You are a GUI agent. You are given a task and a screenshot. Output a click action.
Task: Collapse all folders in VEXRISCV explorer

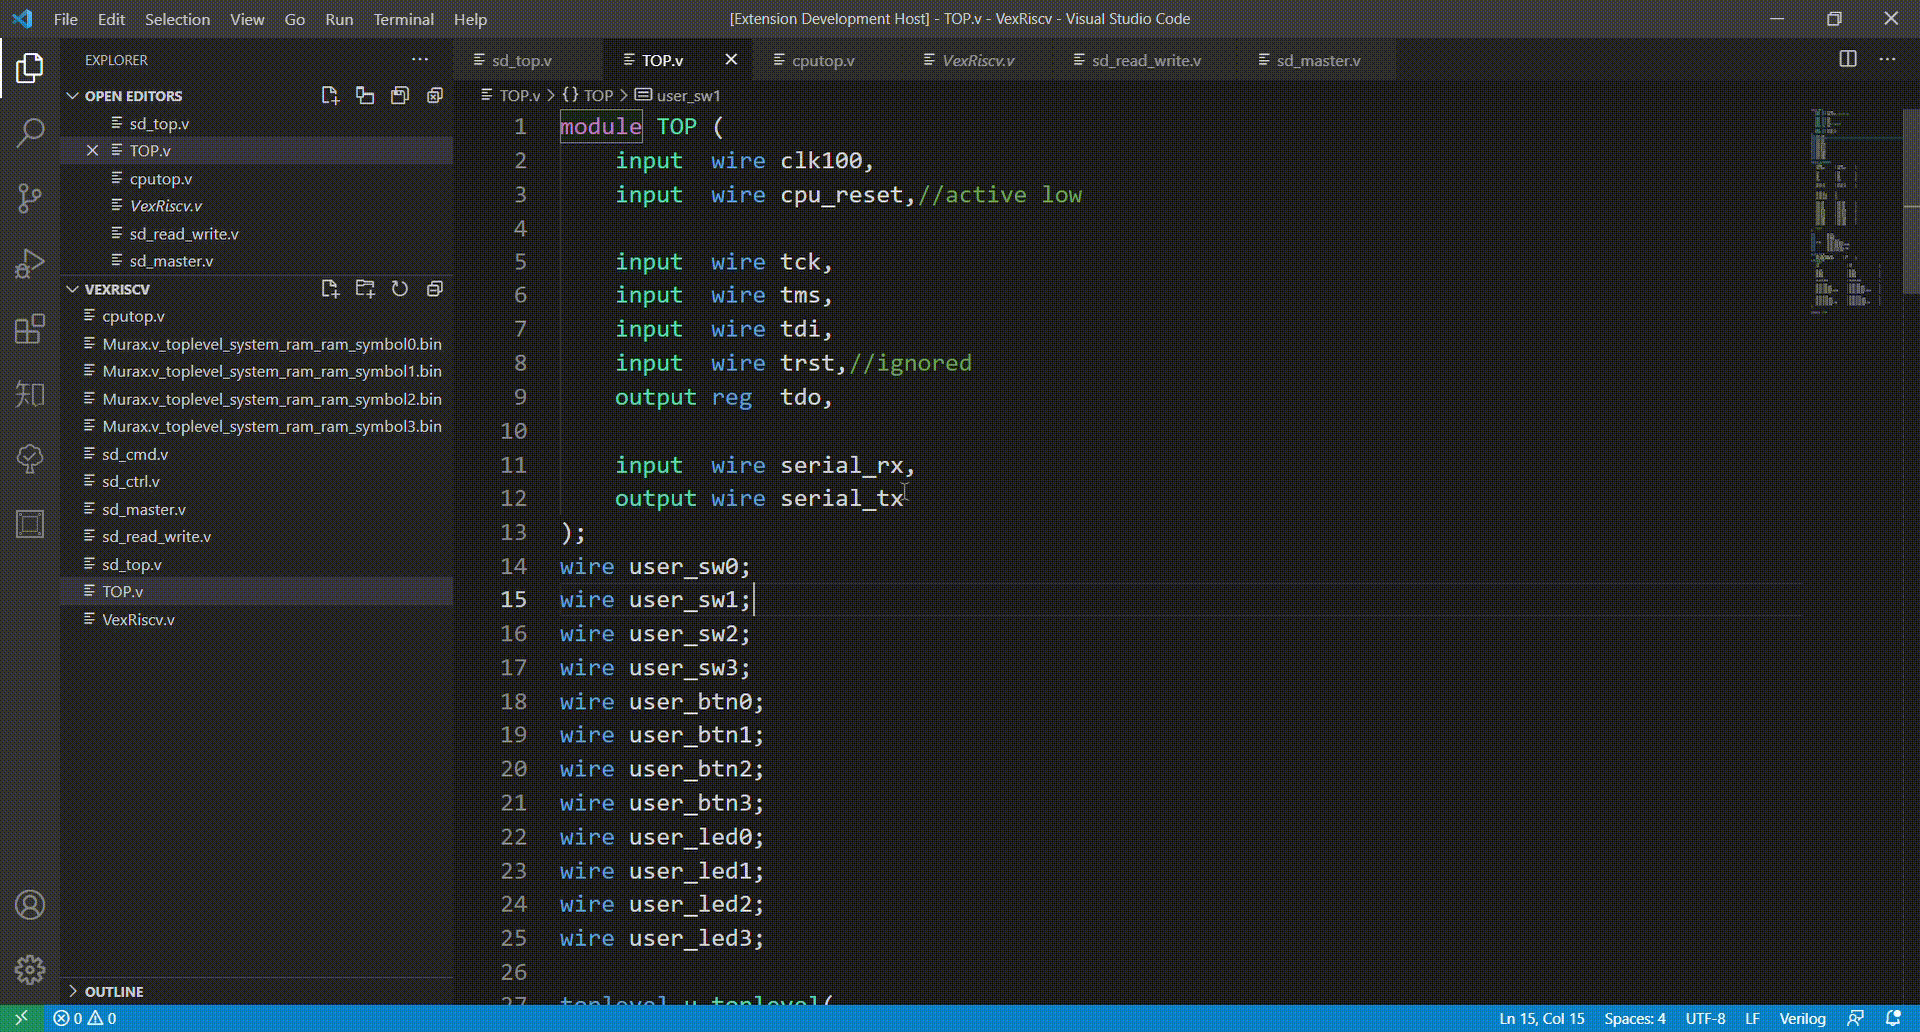435,289
